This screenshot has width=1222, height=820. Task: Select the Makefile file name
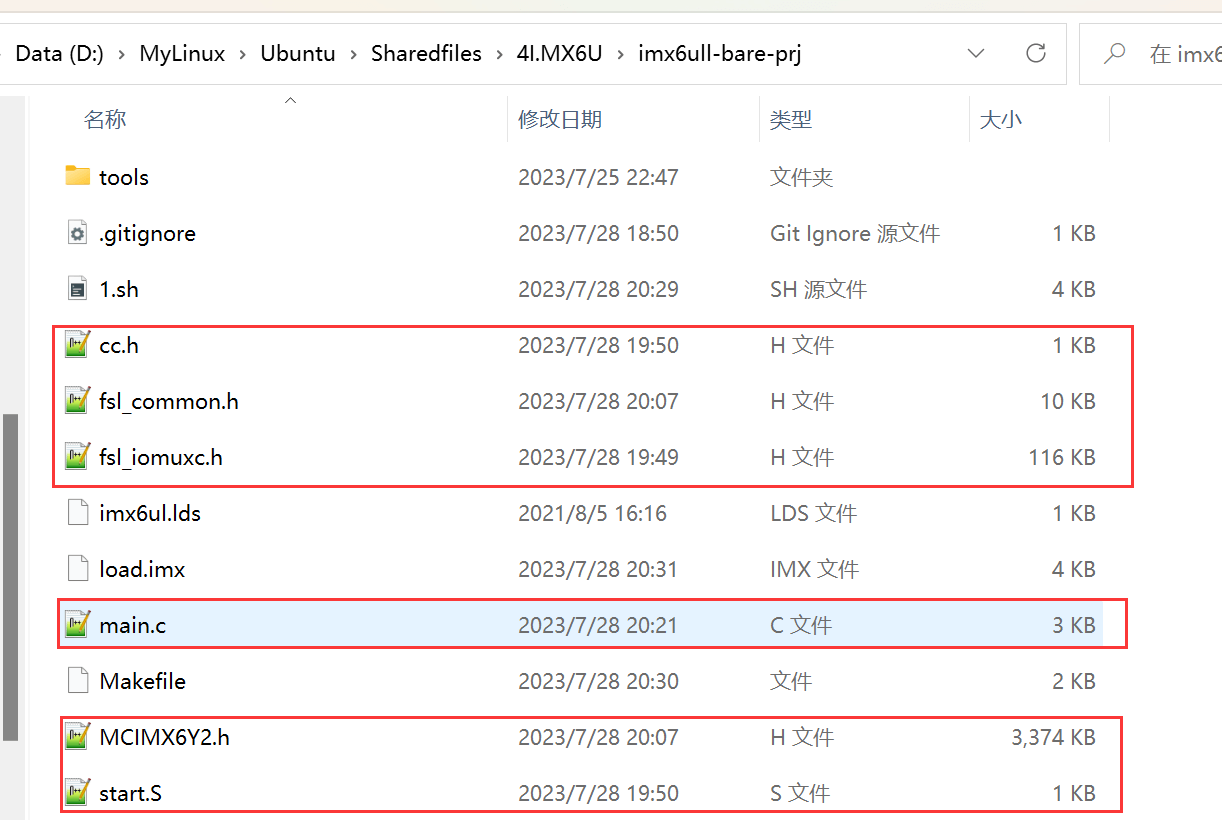coord(143,681)
